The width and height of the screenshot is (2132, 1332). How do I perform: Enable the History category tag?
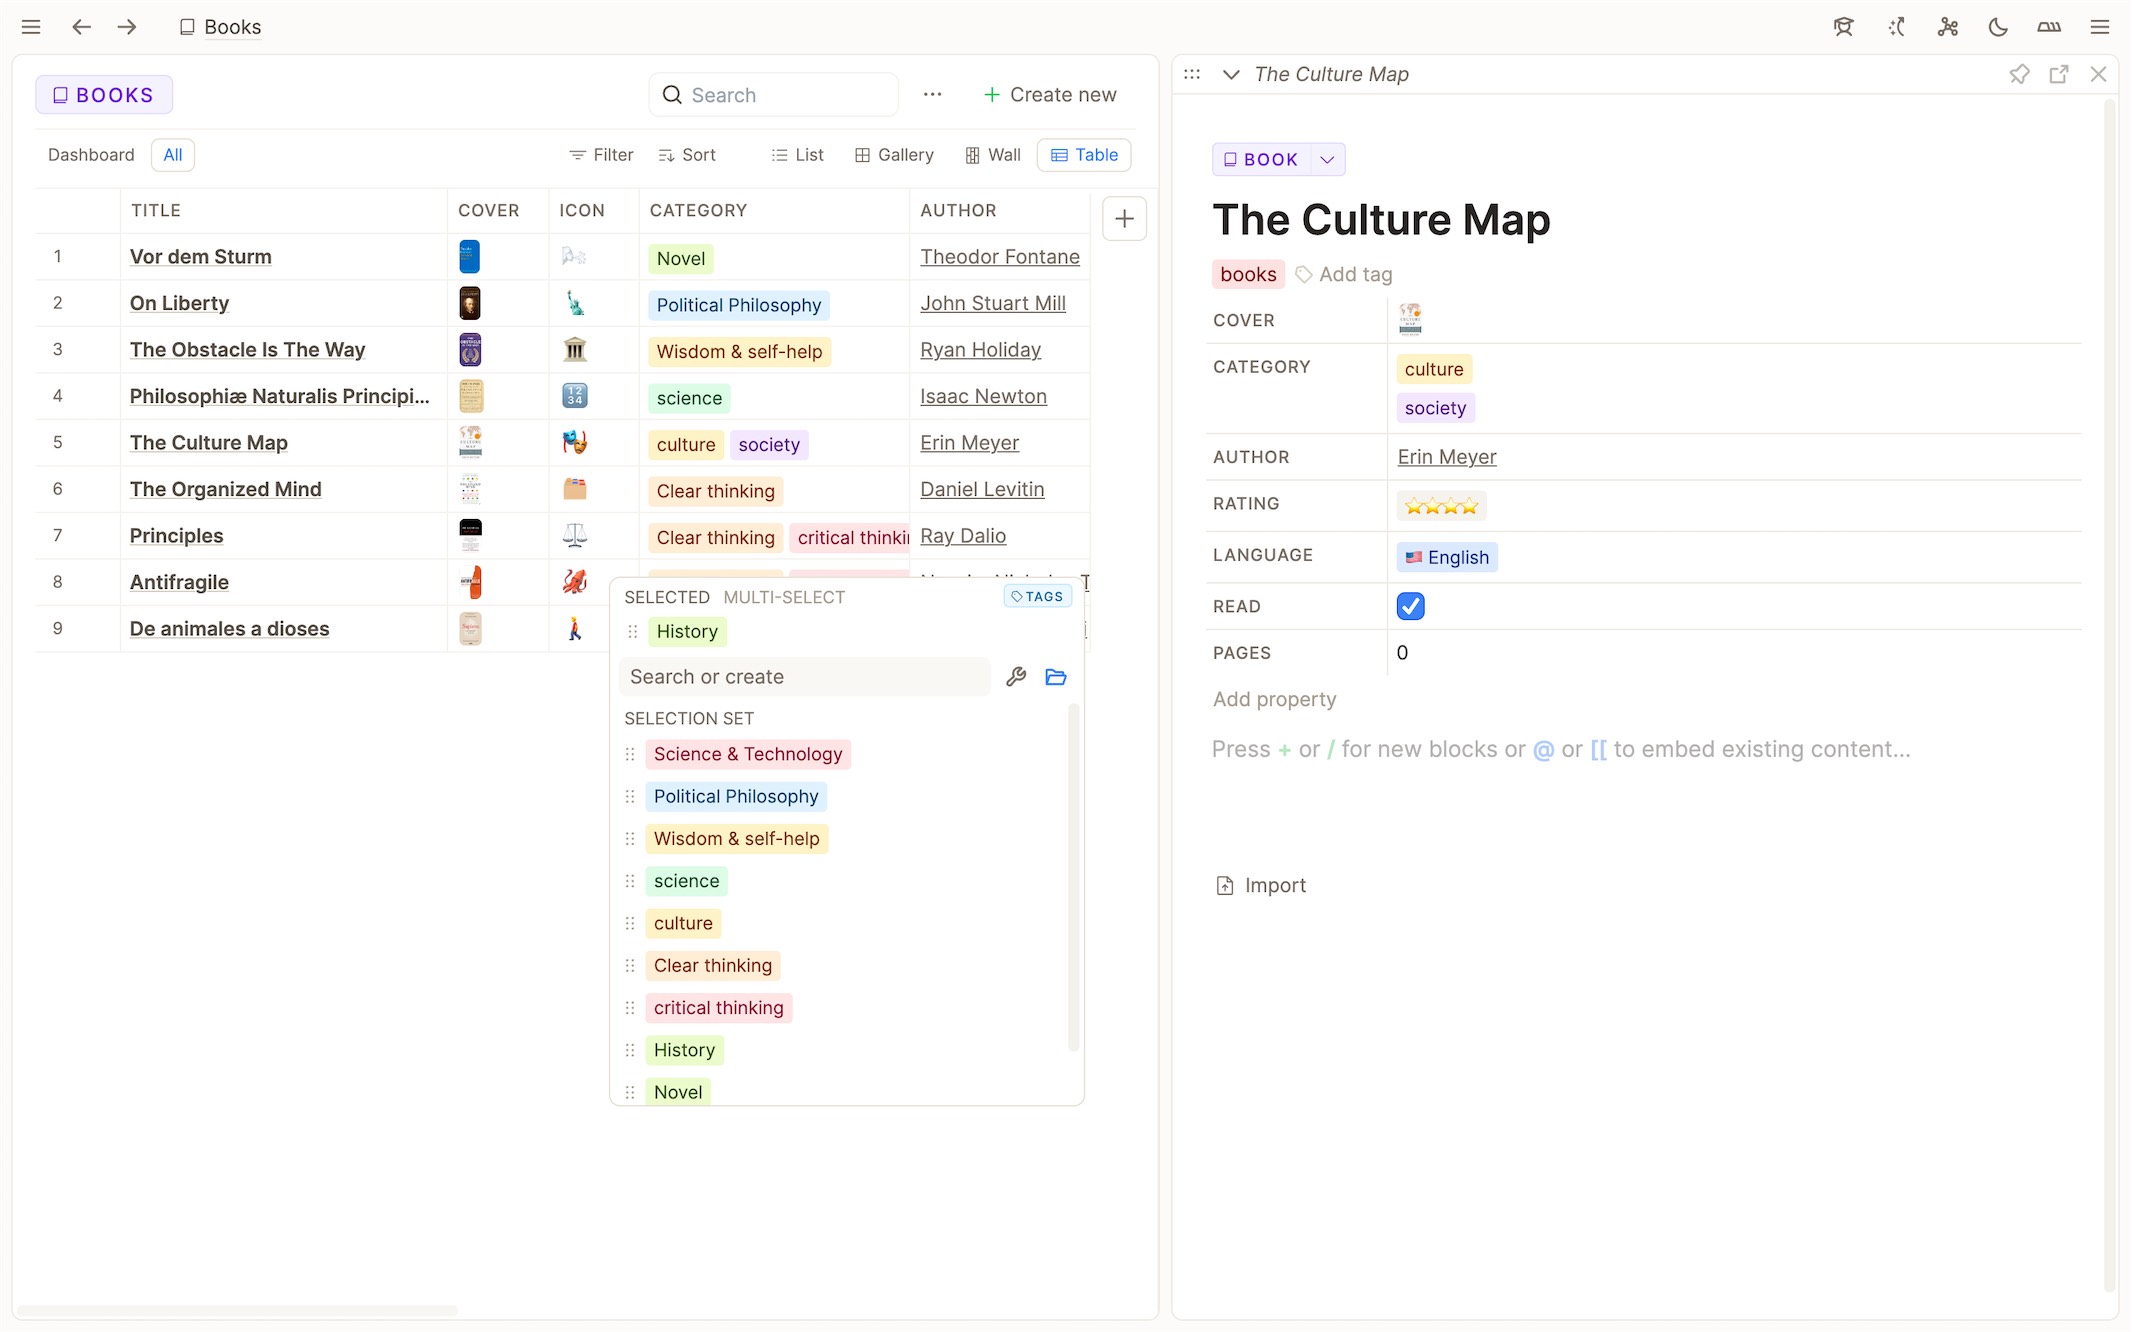pyautogui.click(x=684, y=1050)
